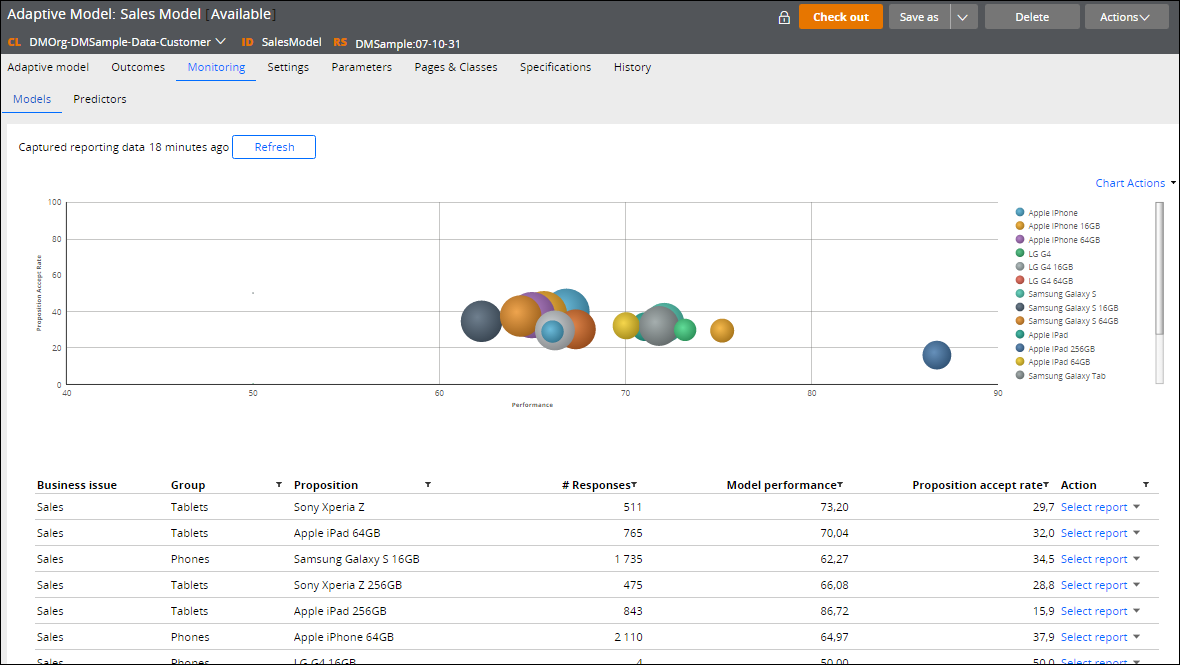Image resolution: width=1180 pixels, height=665 pixels.
Task: Click the blue Apple iPhone legend dot
Action: 1019,212
